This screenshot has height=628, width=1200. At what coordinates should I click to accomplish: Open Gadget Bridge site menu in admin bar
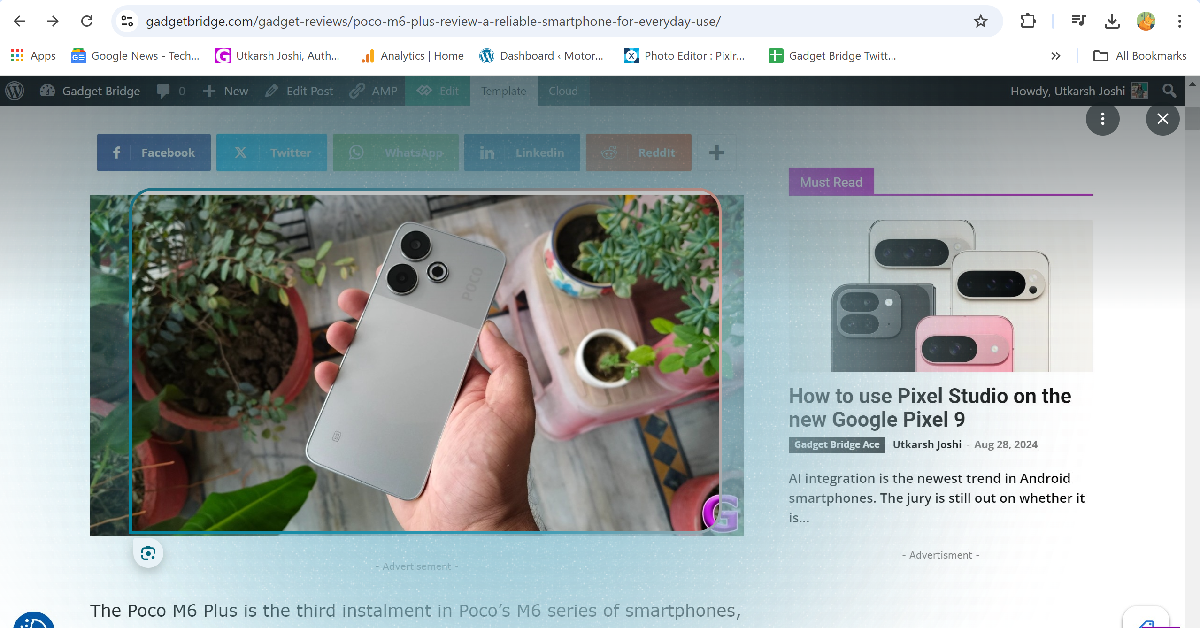click(x=90, y=91)
